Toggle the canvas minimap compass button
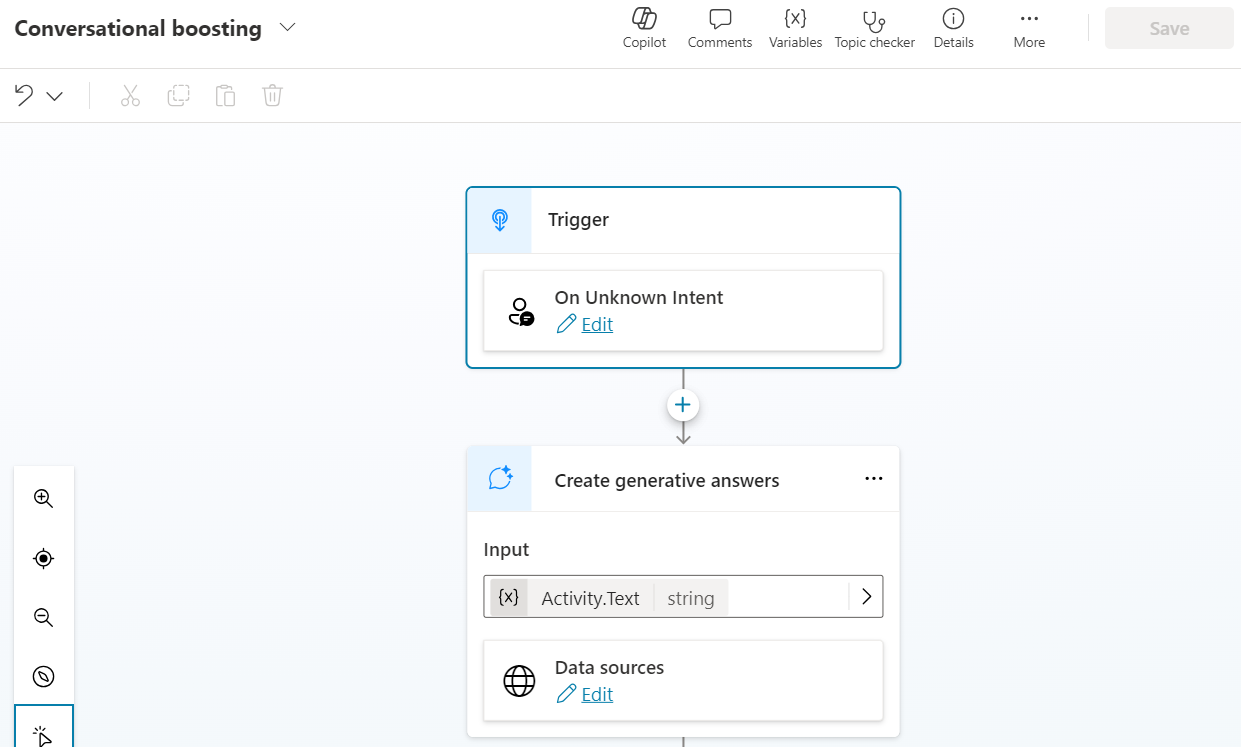 pyautogui.click(x=43, y=676)
